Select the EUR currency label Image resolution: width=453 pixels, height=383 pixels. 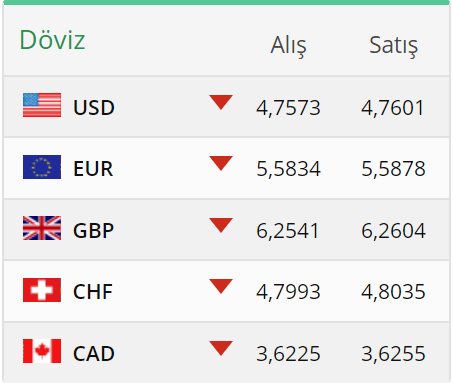93,169
